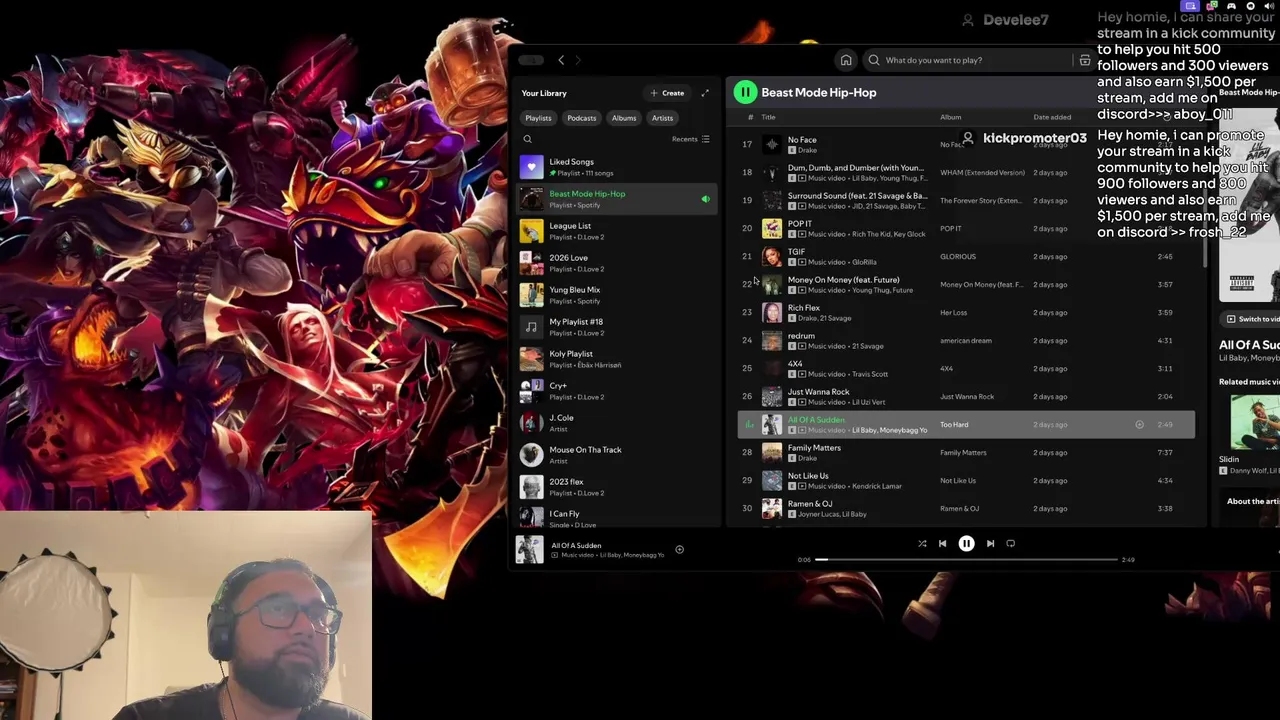Play track 'Not Like Us'
This screenshot has height=720, width=1280.
pos(966,480)
